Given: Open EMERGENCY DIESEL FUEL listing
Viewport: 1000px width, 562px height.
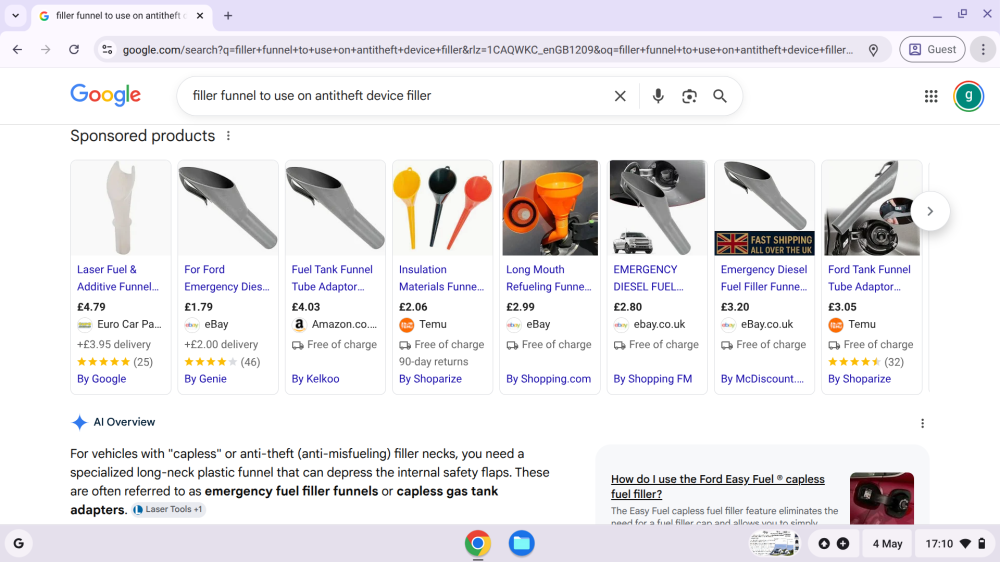Looking at the screenshot, I should click(648, 278).
